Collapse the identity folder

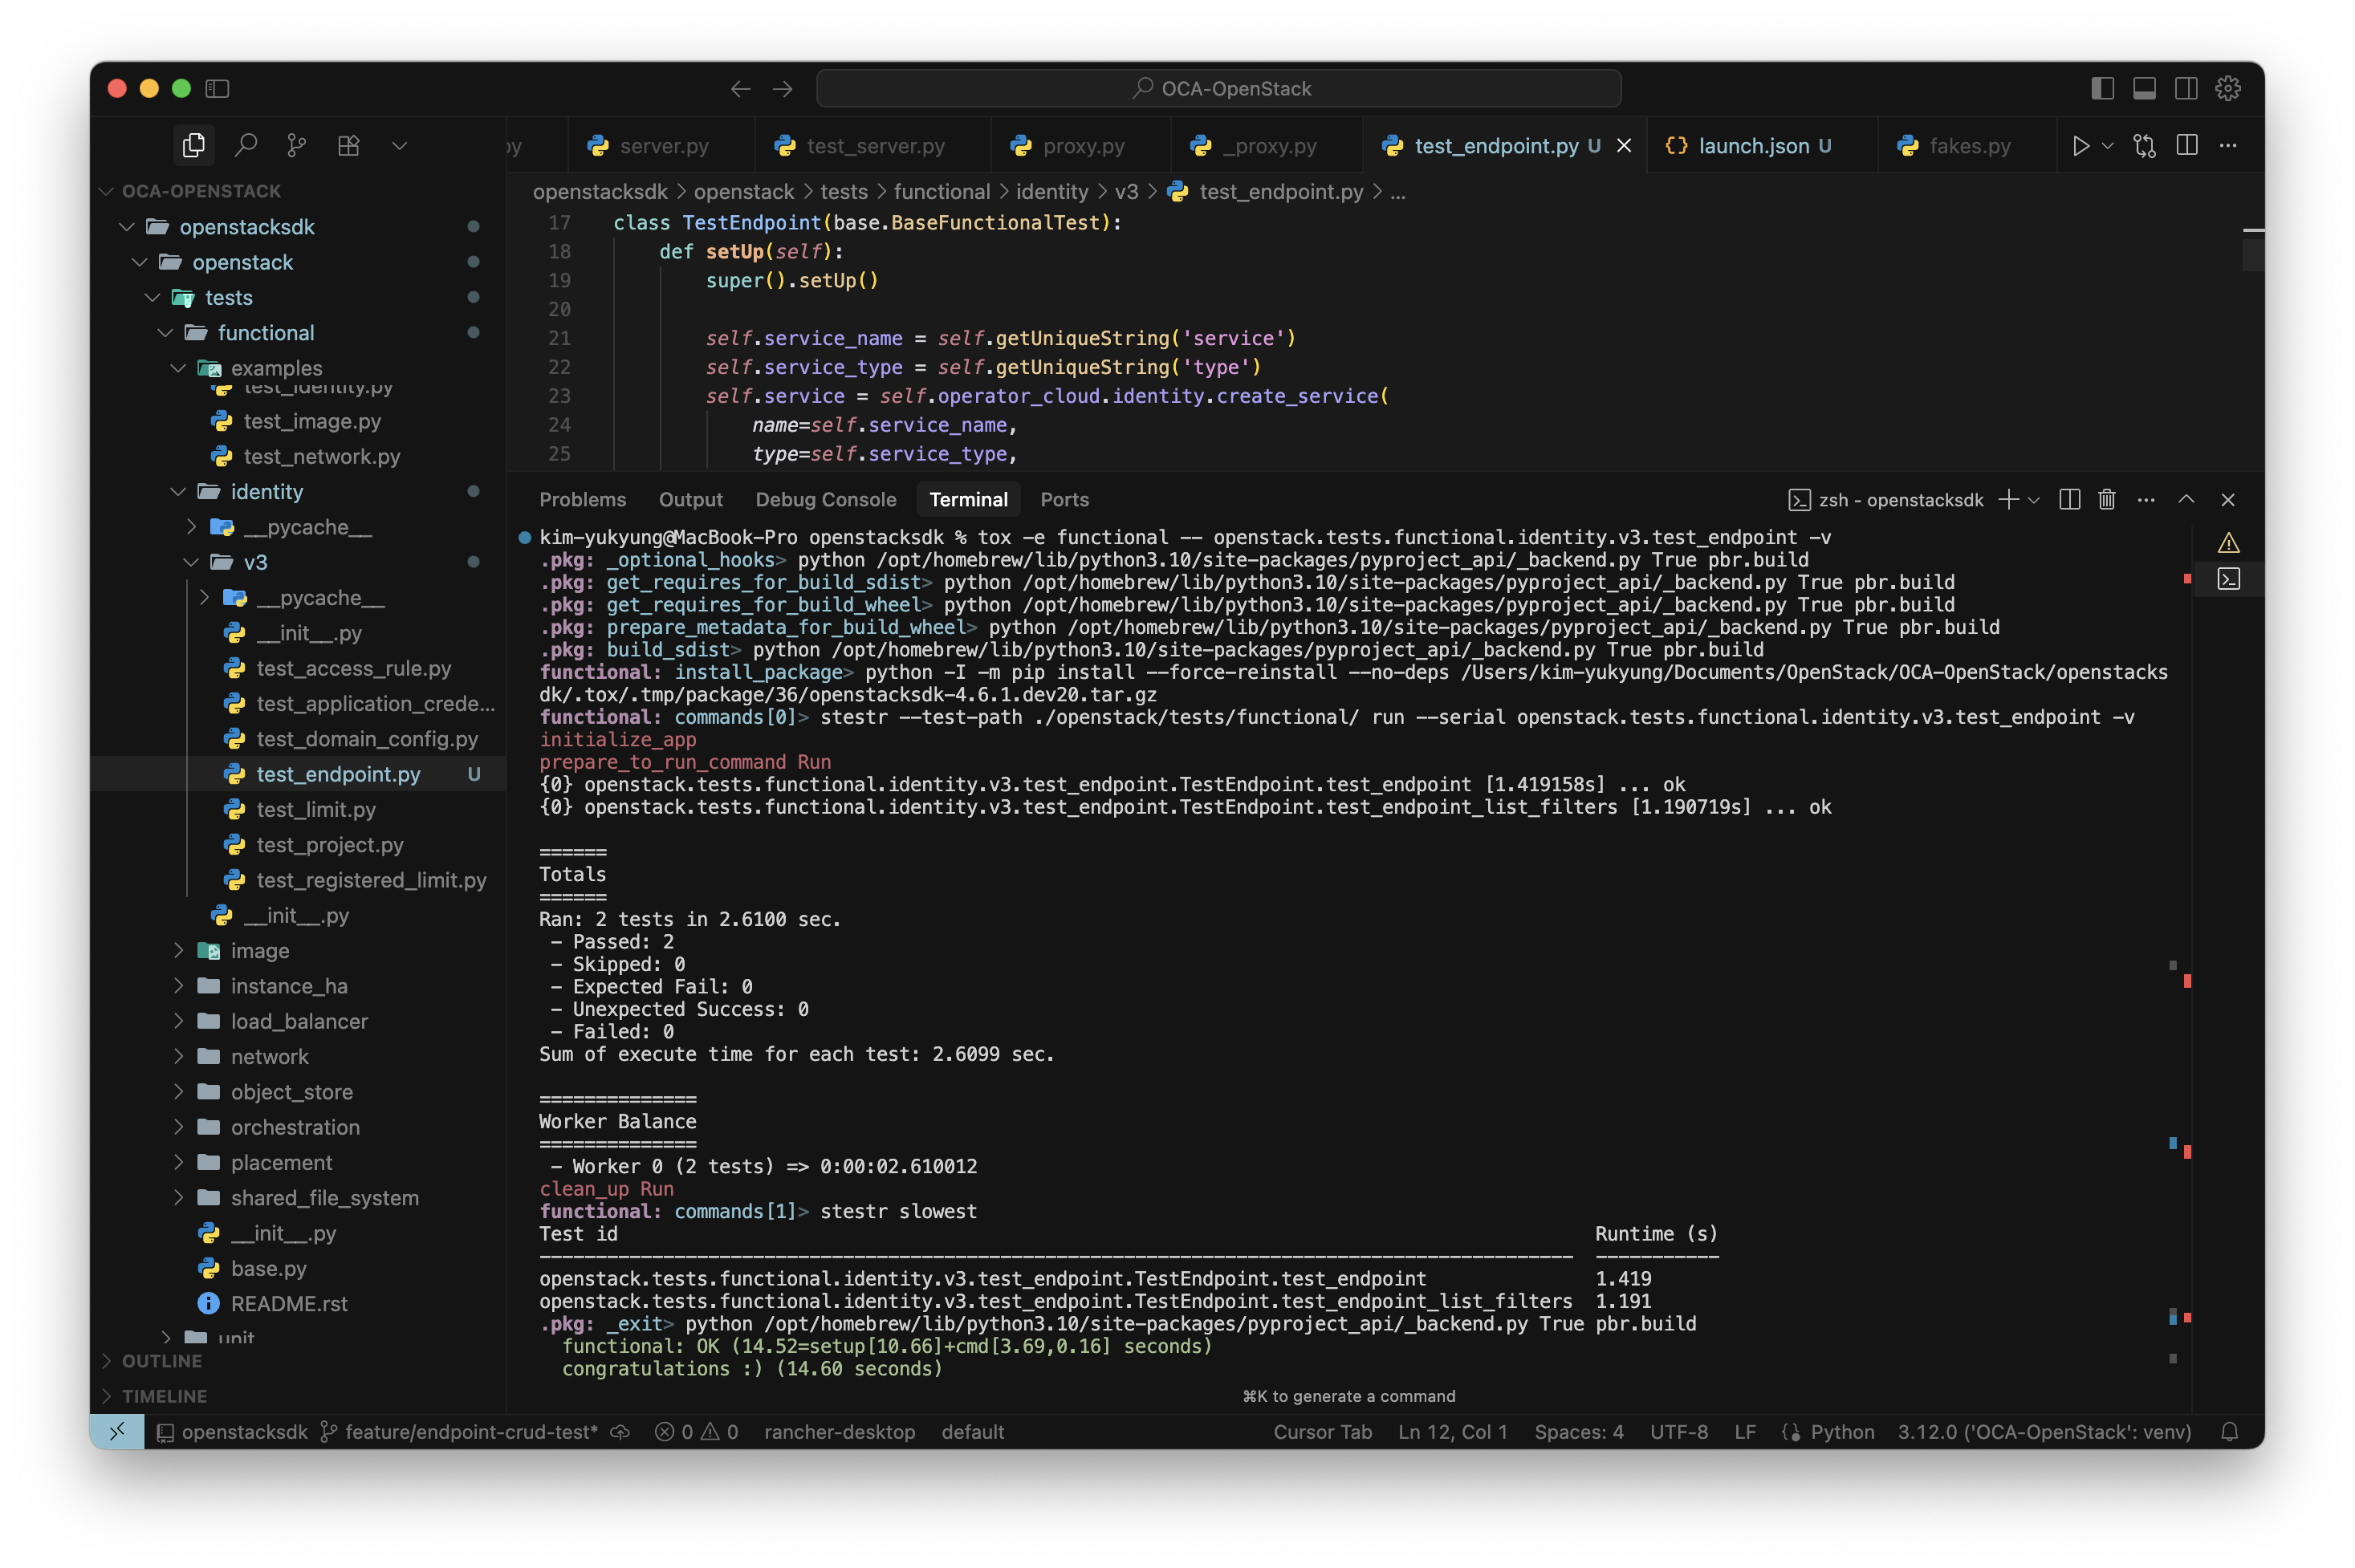266,491
